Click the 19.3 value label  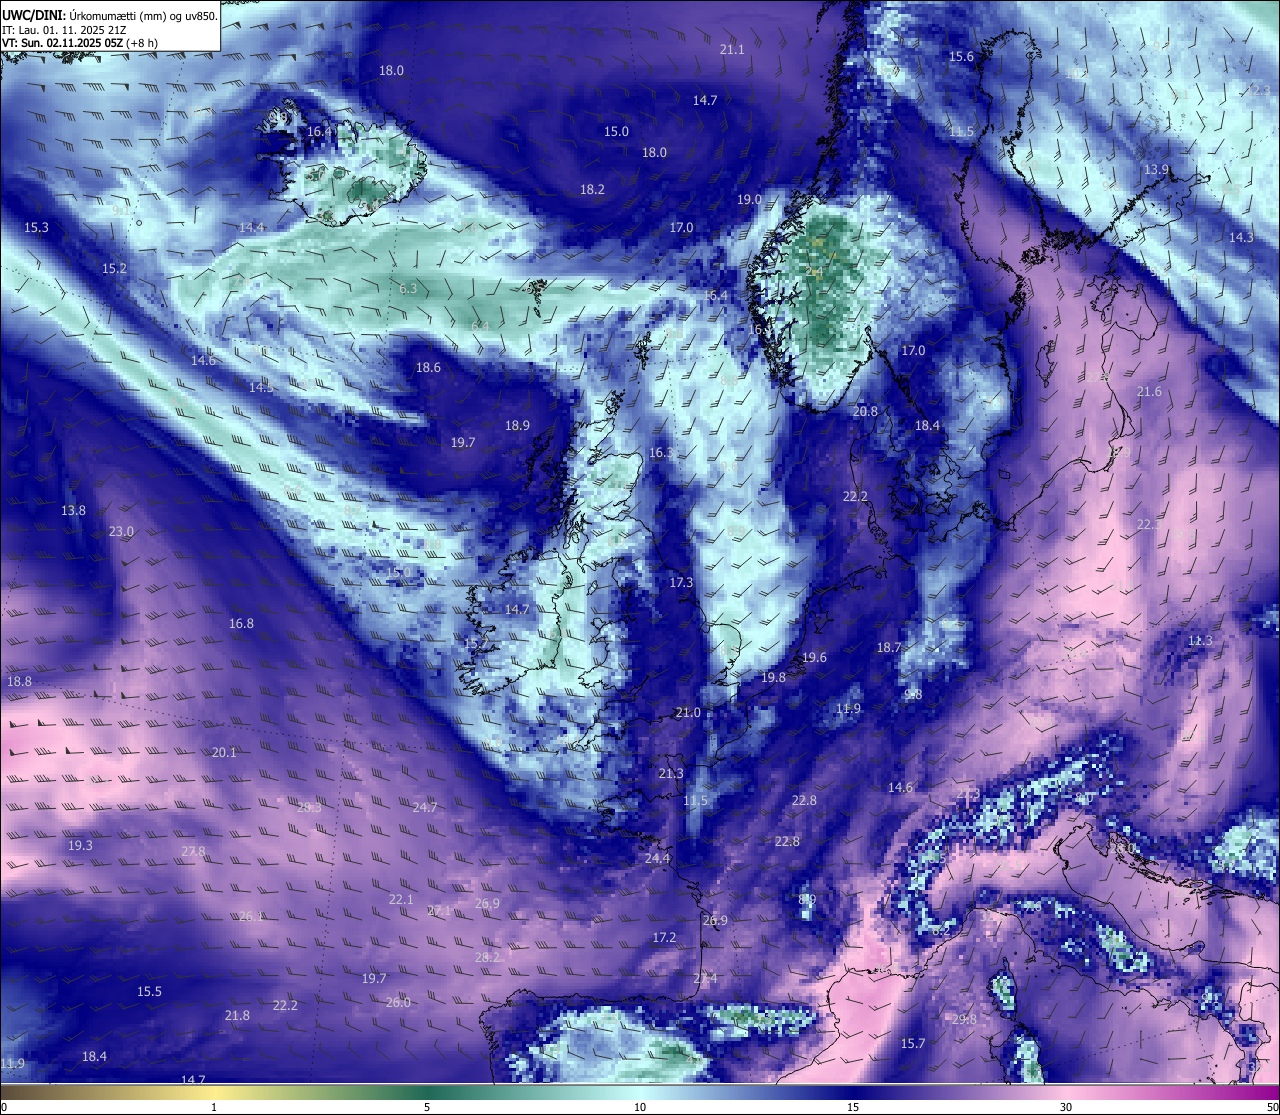point(80,845)
